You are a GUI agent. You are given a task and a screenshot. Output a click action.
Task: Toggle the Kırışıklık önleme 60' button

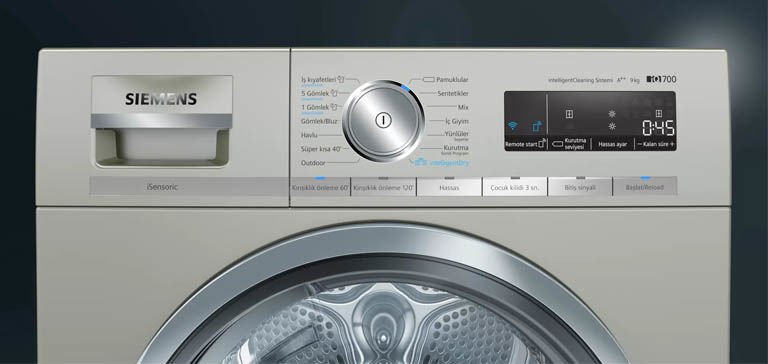[x=320, y=187]
